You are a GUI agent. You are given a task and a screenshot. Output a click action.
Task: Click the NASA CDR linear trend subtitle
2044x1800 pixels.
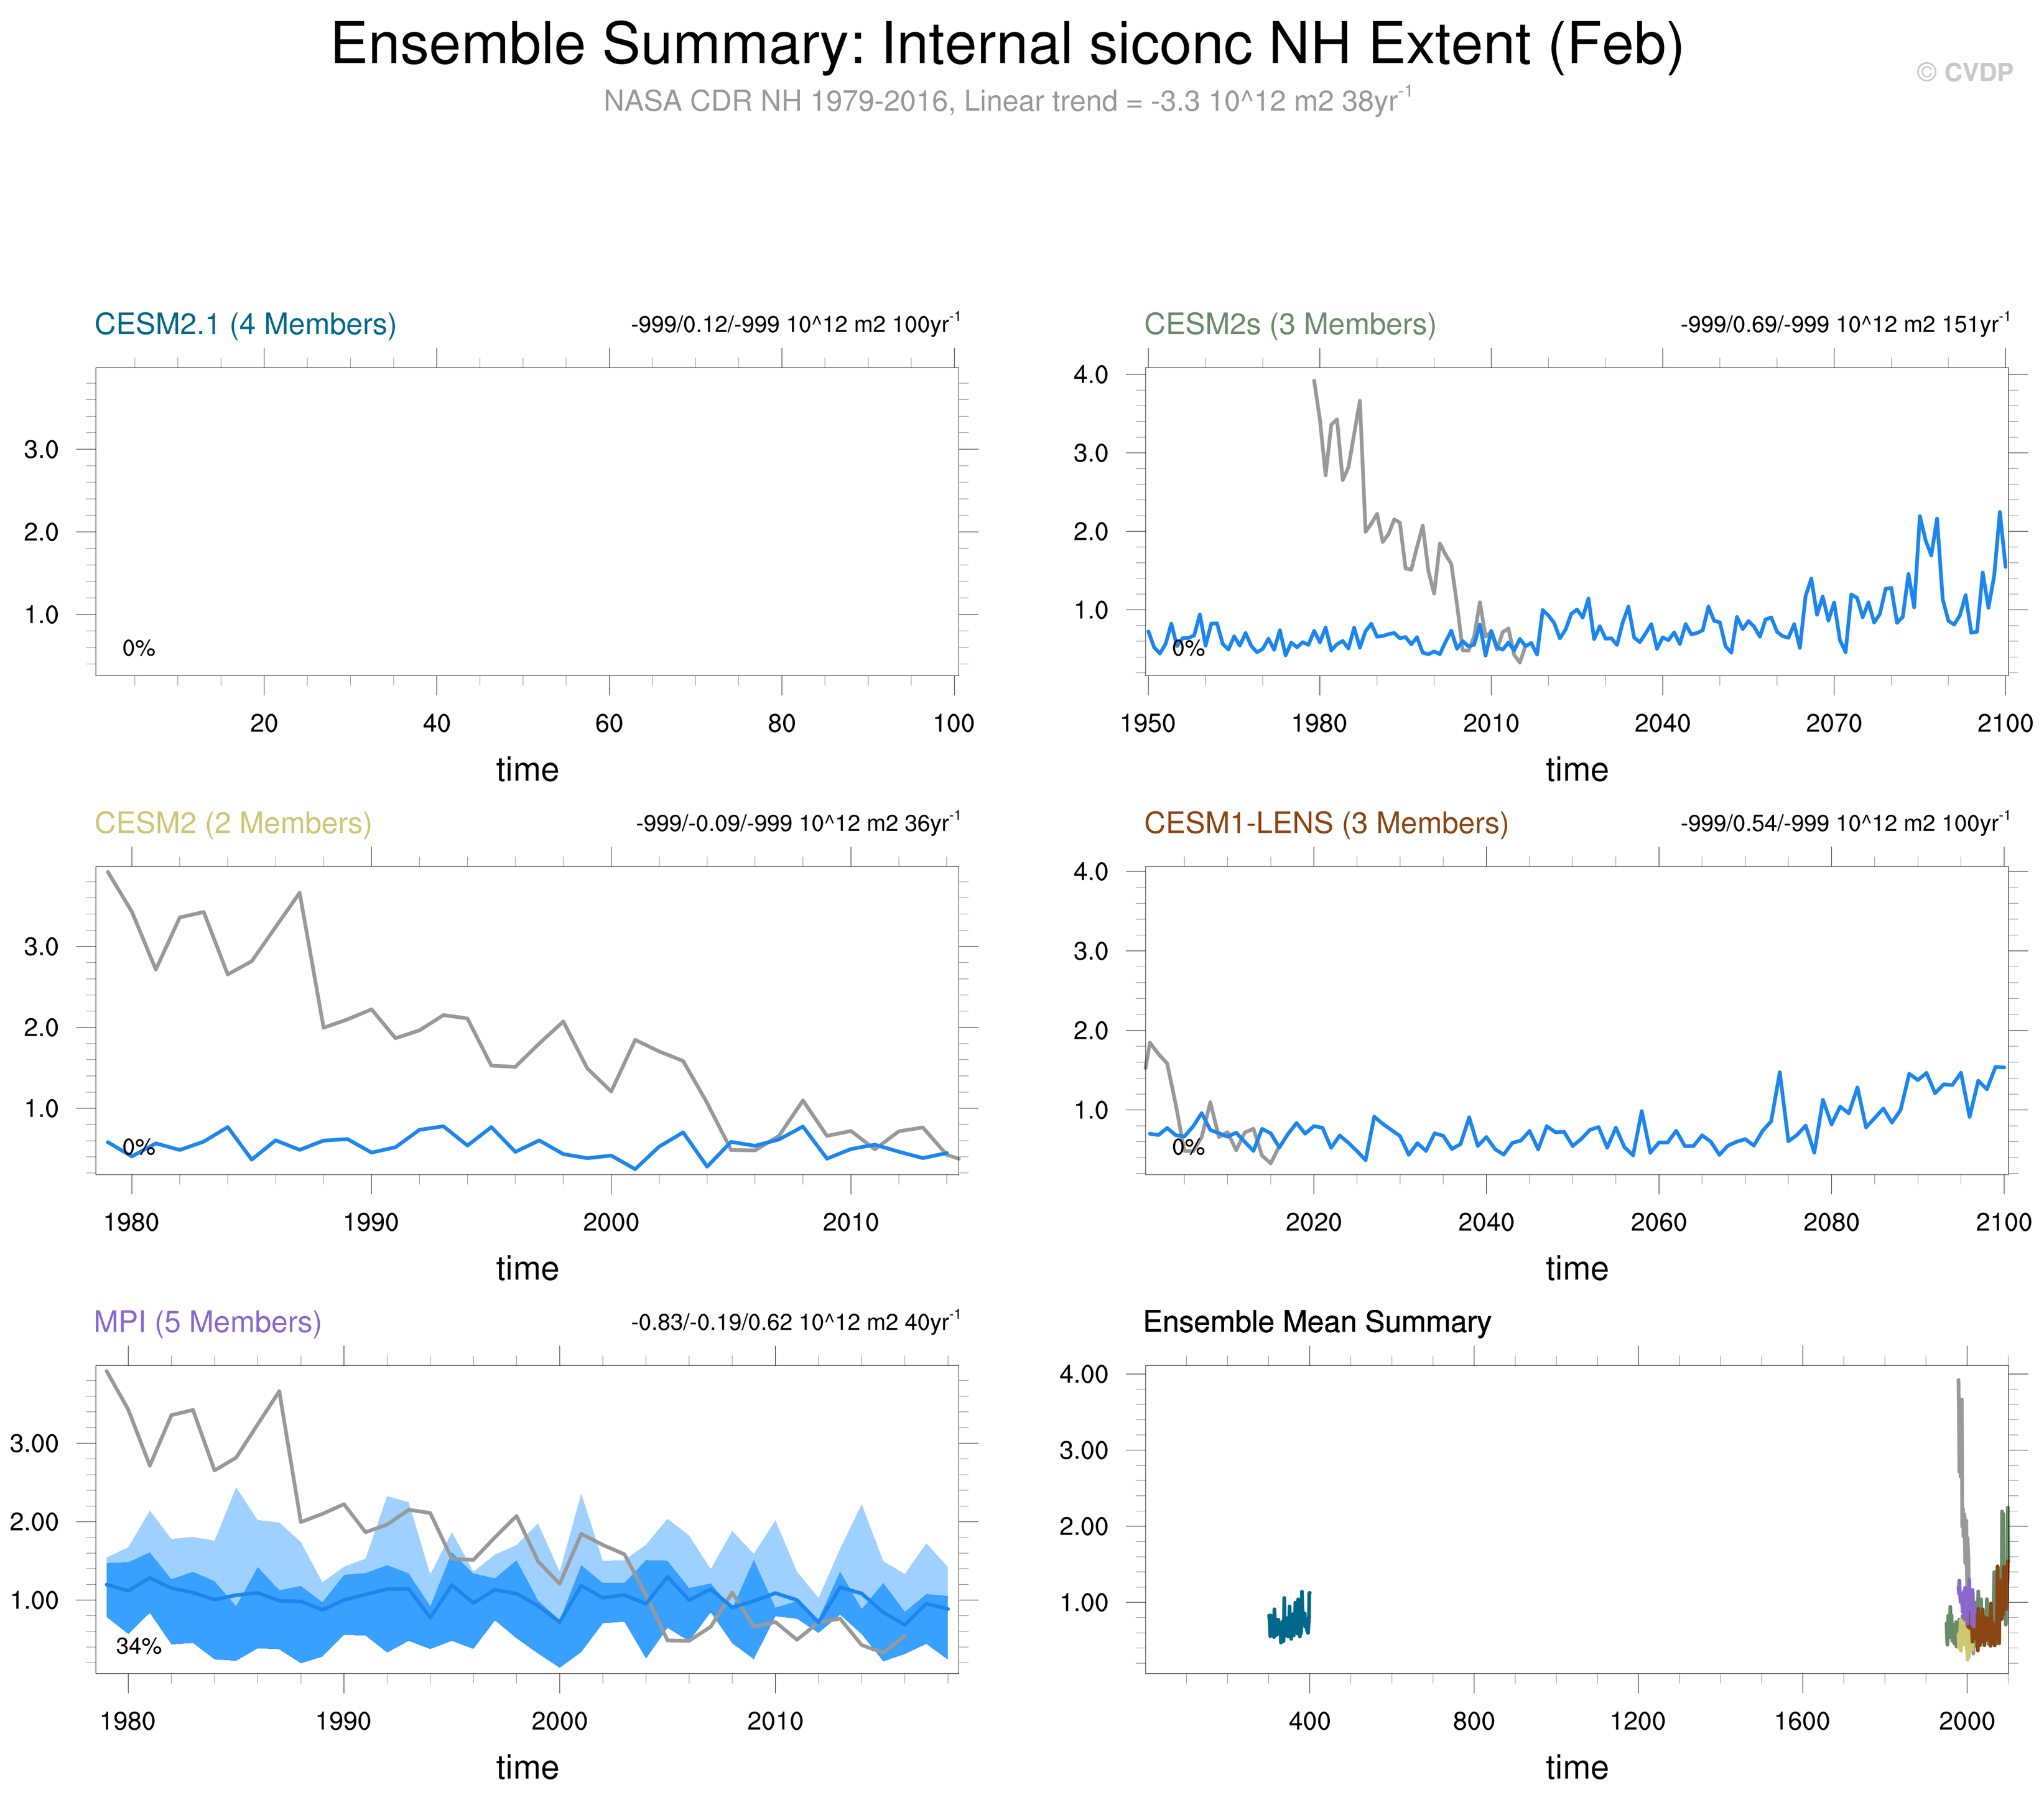1006,101
